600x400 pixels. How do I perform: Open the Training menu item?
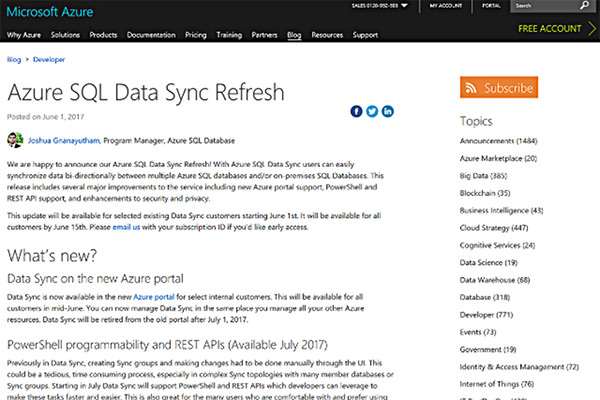229,35
